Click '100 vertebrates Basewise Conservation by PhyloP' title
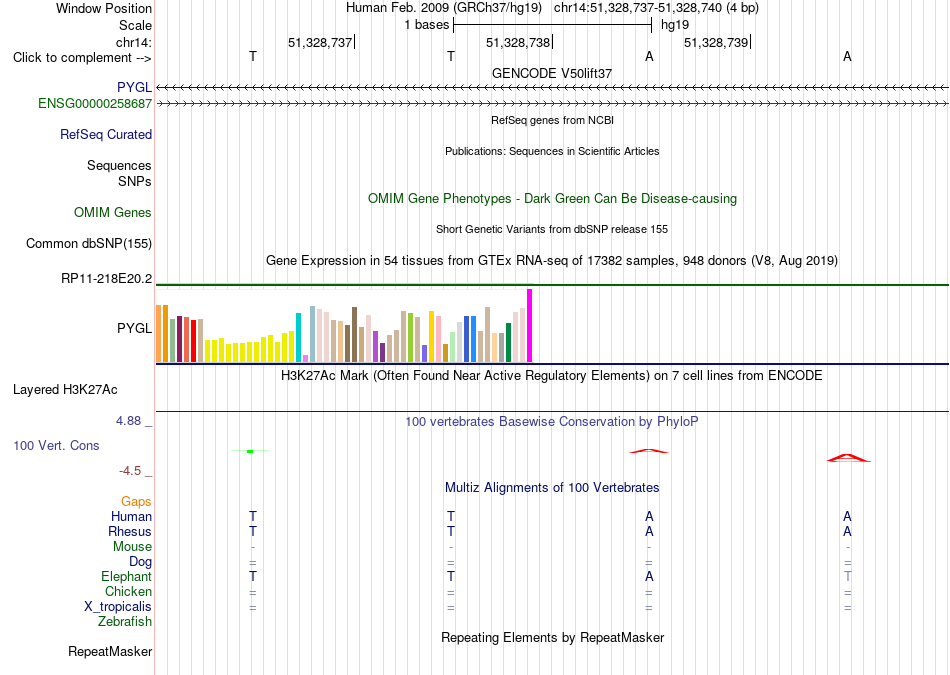This screenshot has height=675, width=950. tap(552, 422)
